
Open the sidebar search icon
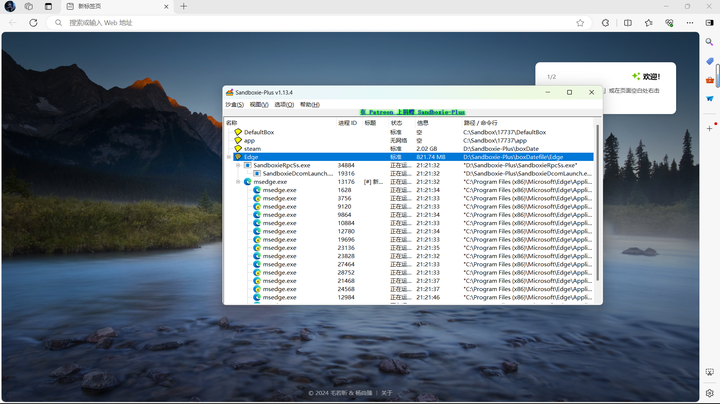[x=709, y=42]
